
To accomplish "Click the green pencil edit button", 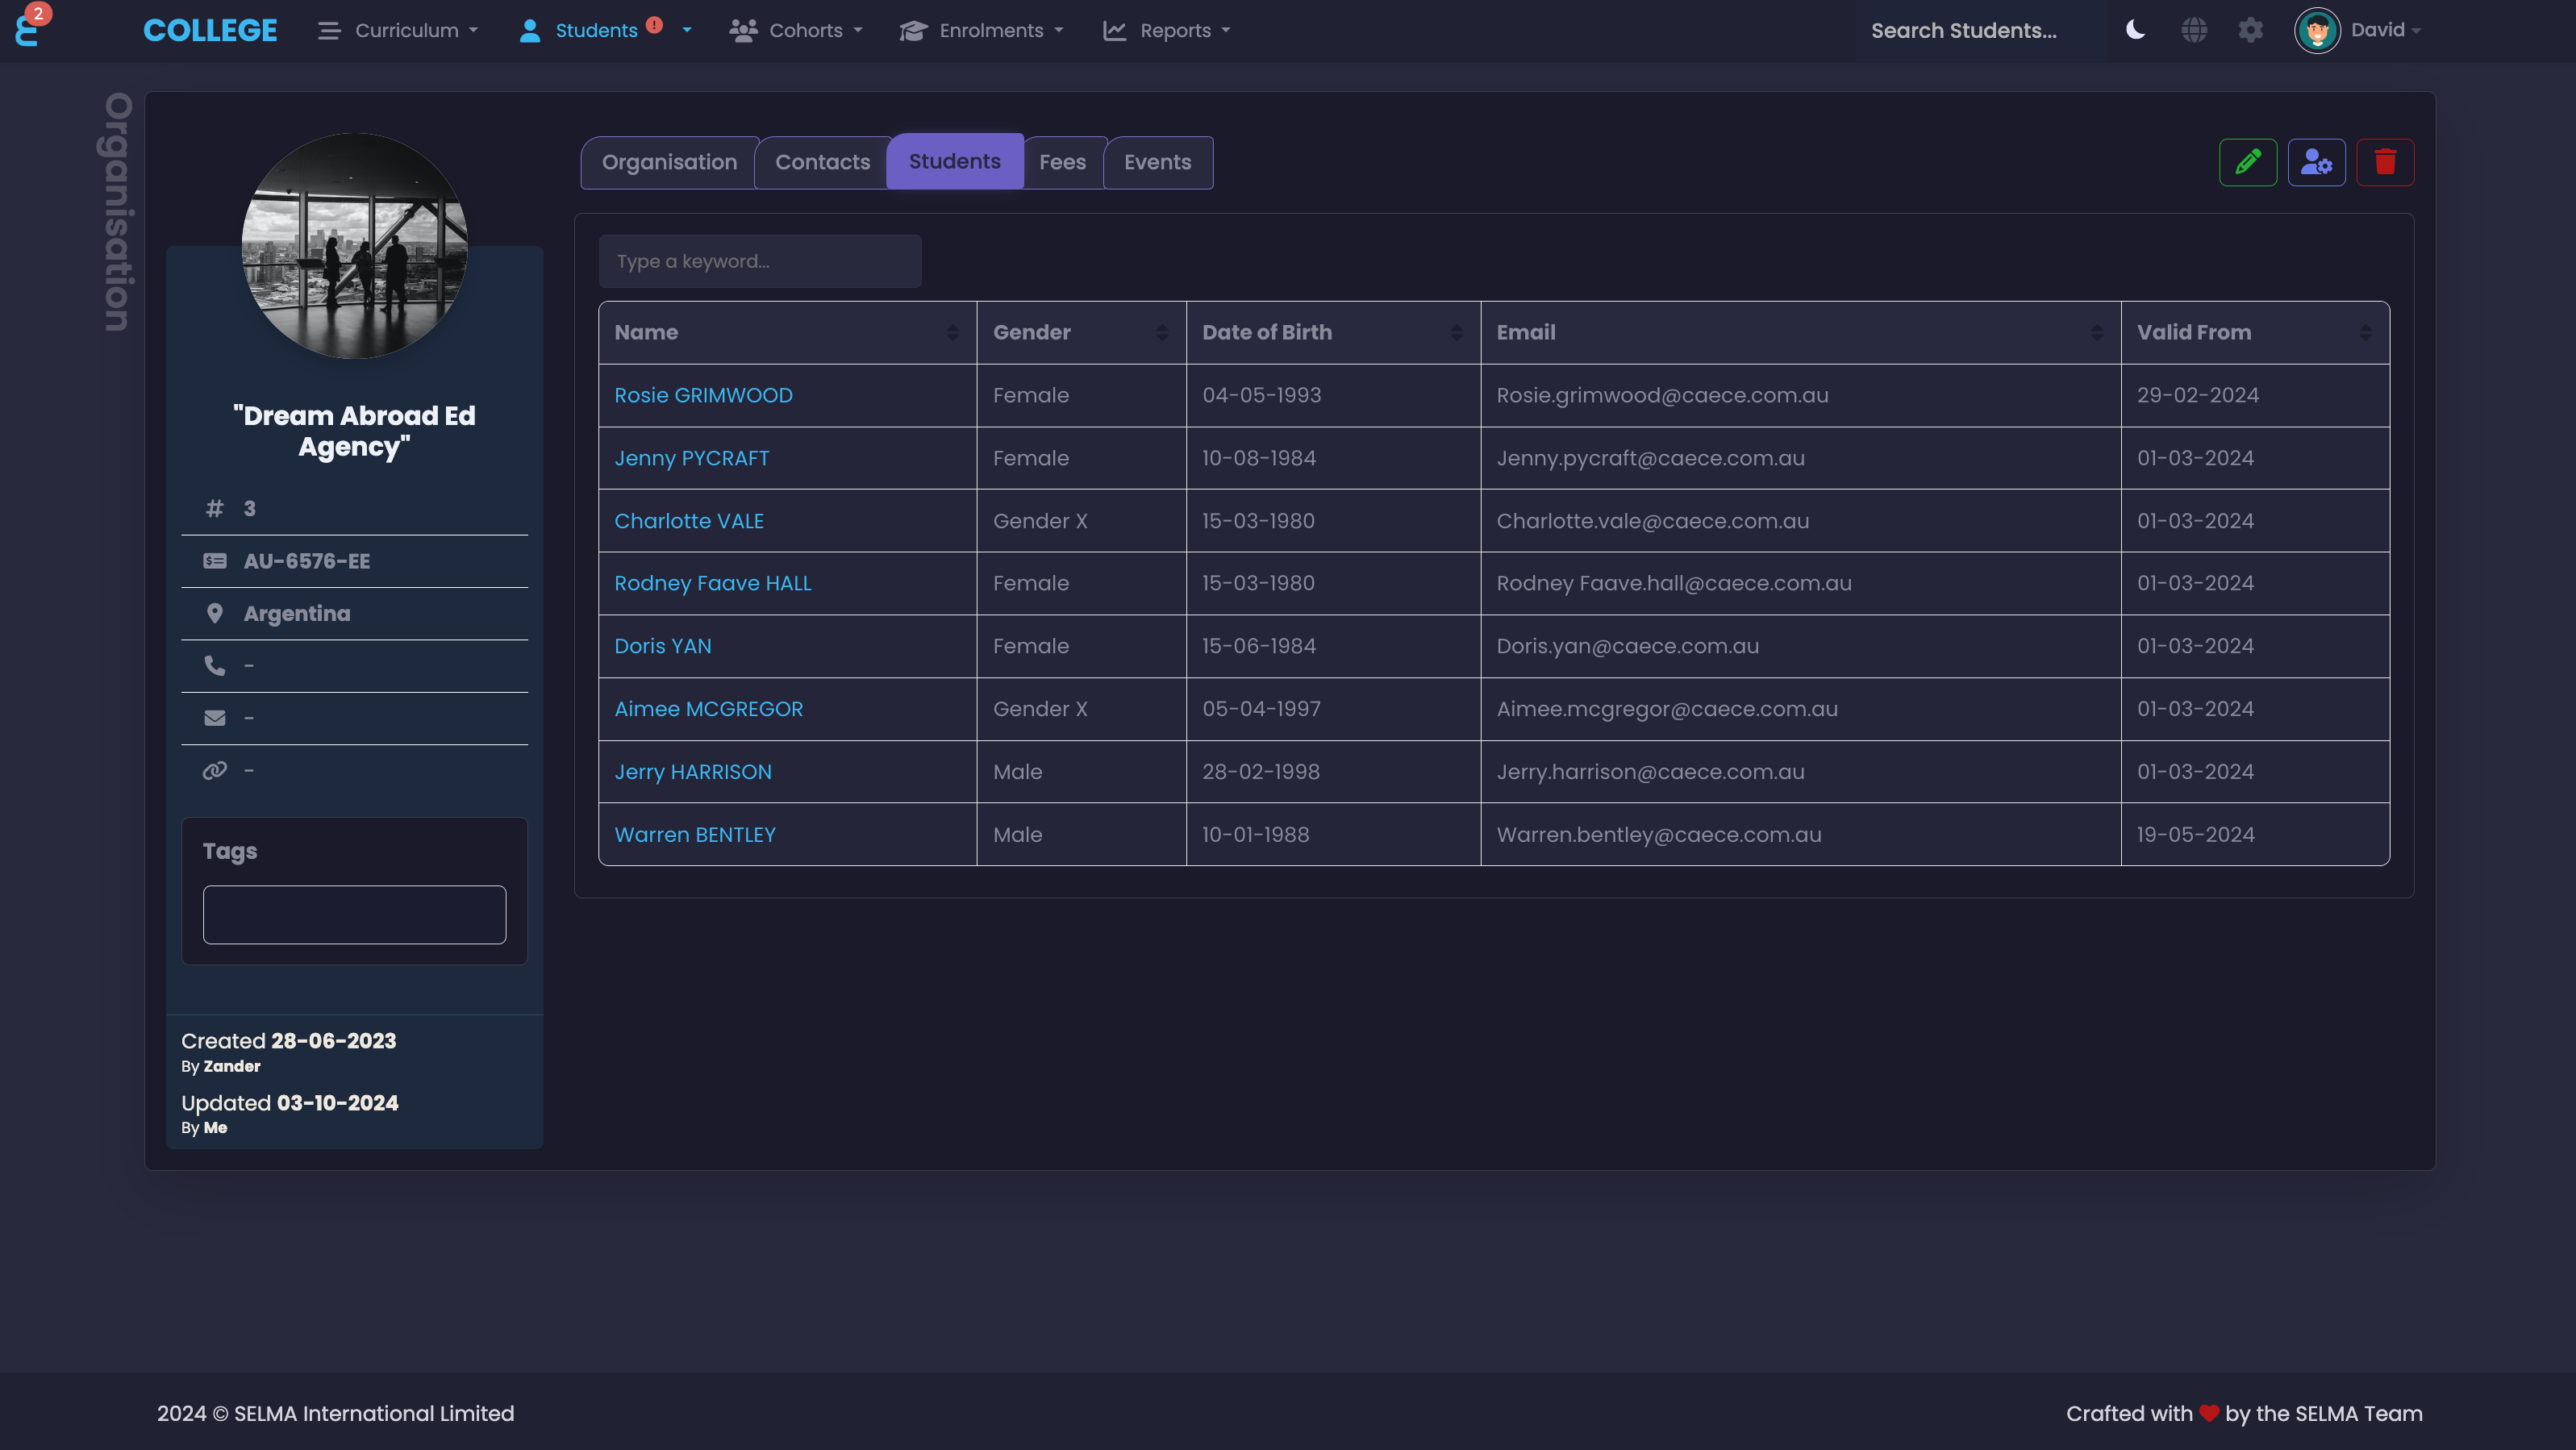I will click(2247, 162).
